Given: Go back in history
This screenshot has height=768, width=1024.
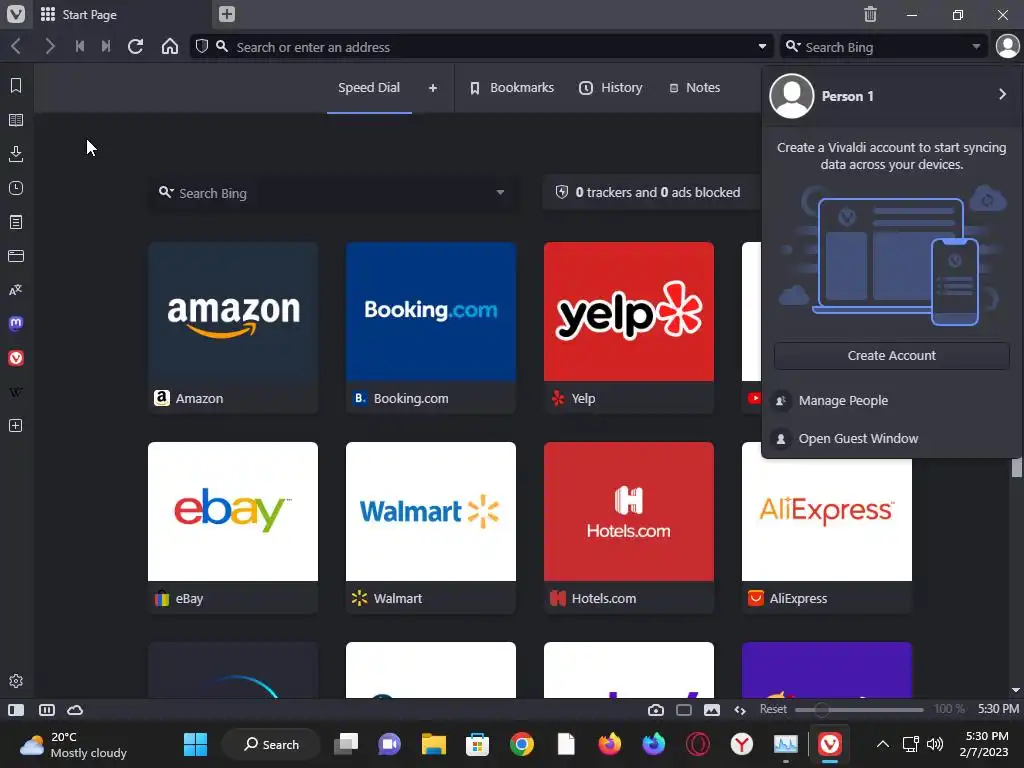Looking at the screenshot, I should (17, 46).
